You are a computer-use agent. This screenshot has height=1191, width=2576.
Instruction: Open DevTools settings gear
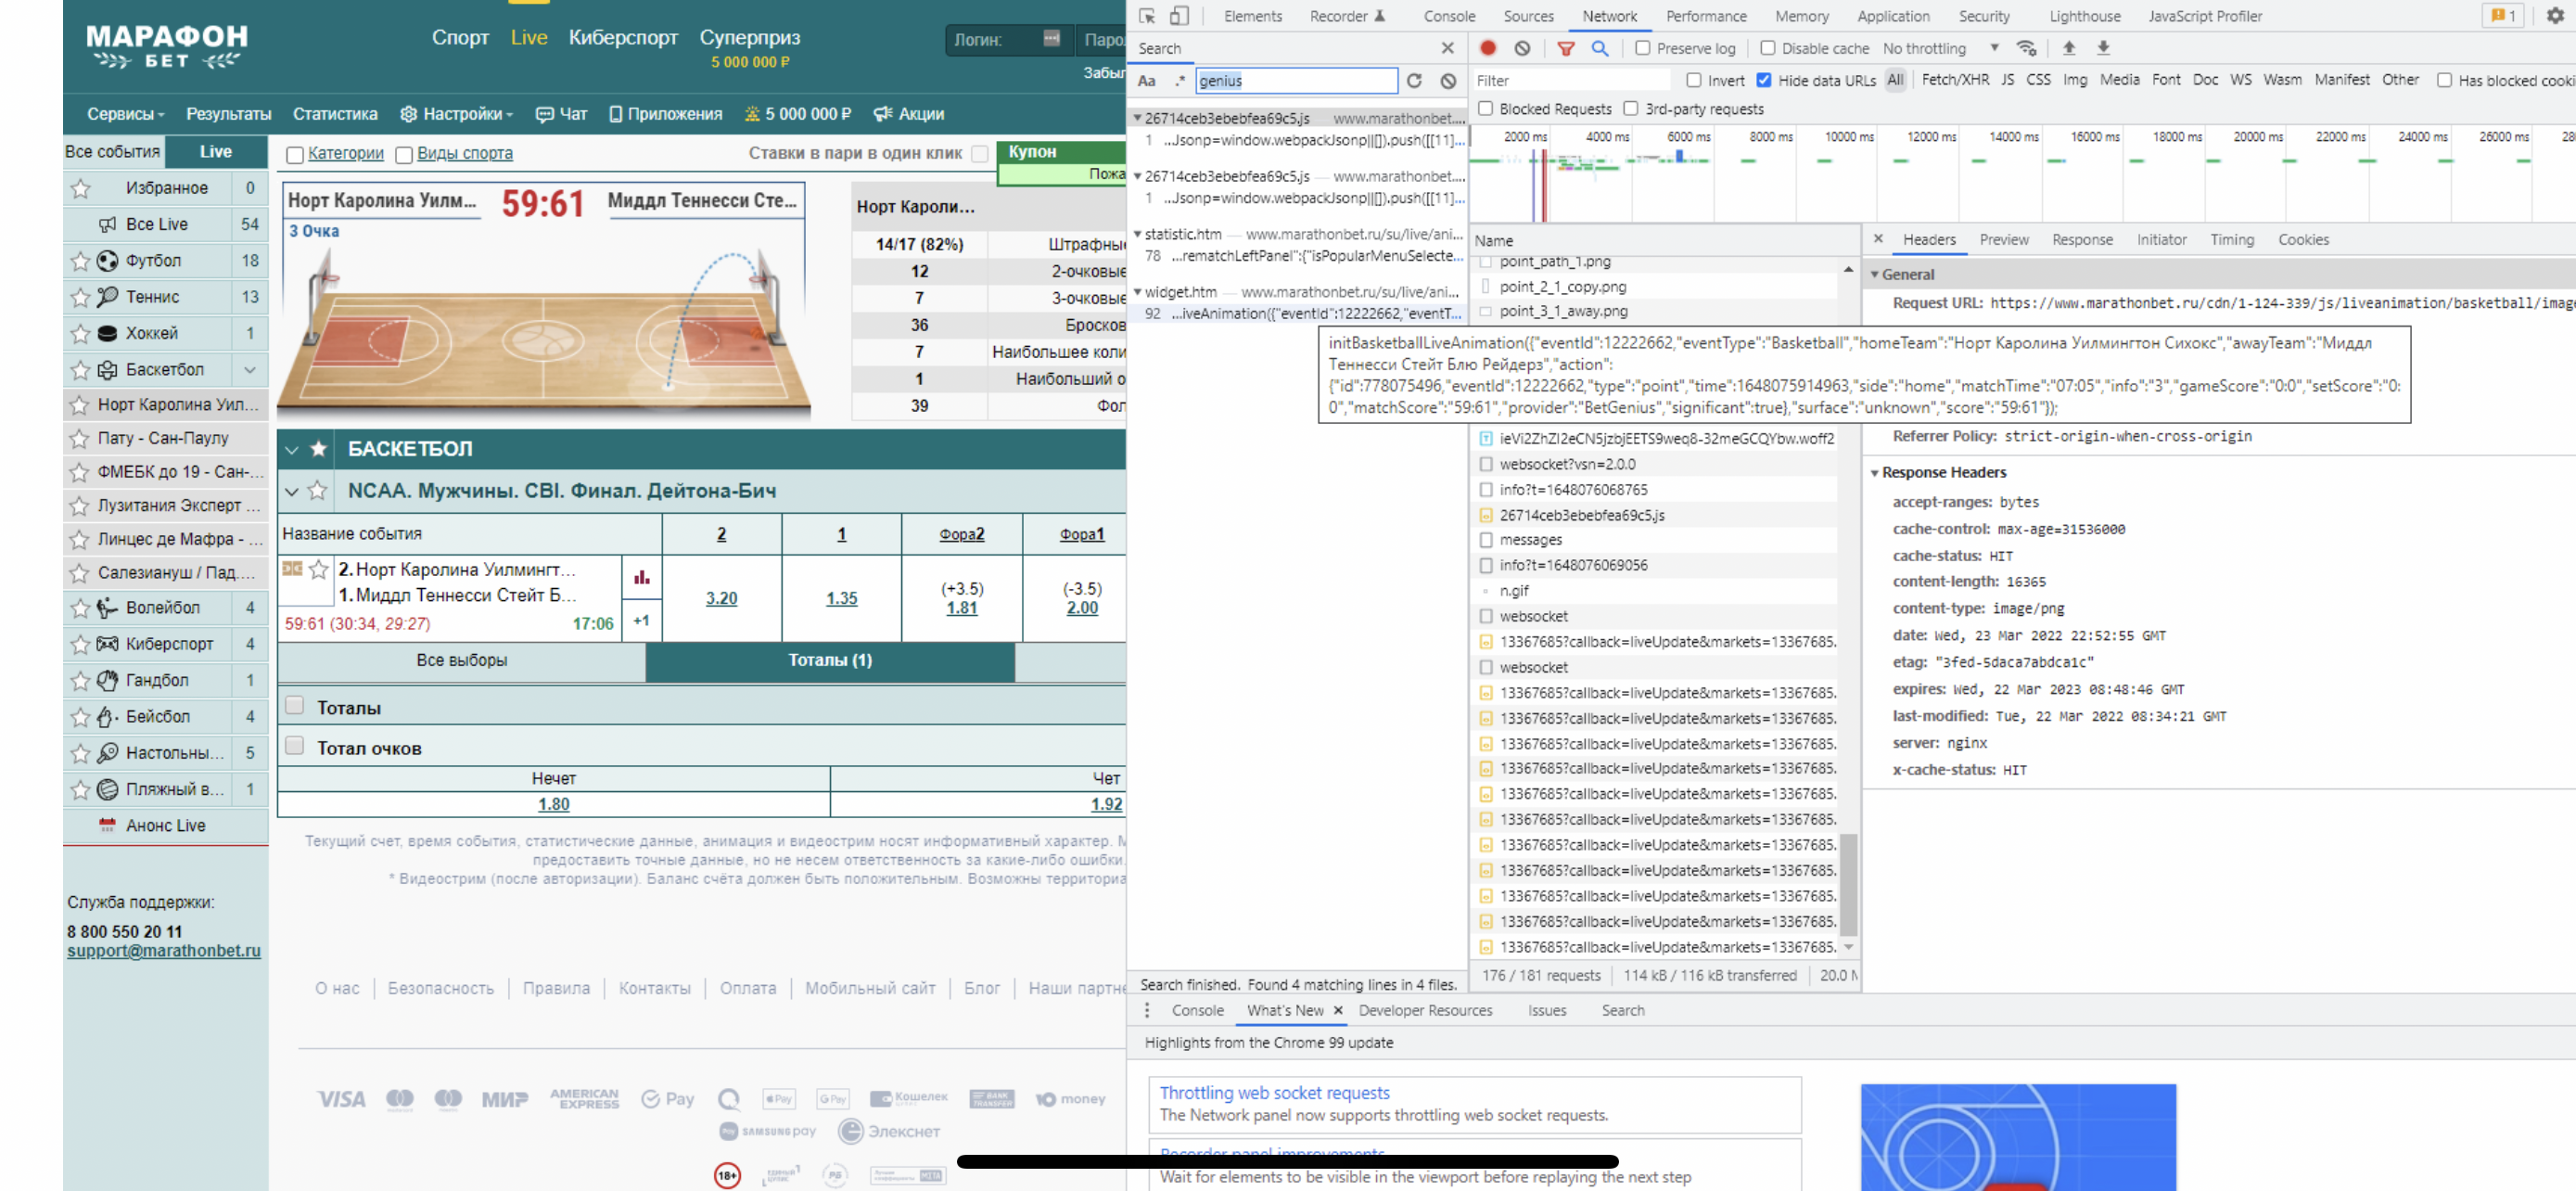[2555, 16]
